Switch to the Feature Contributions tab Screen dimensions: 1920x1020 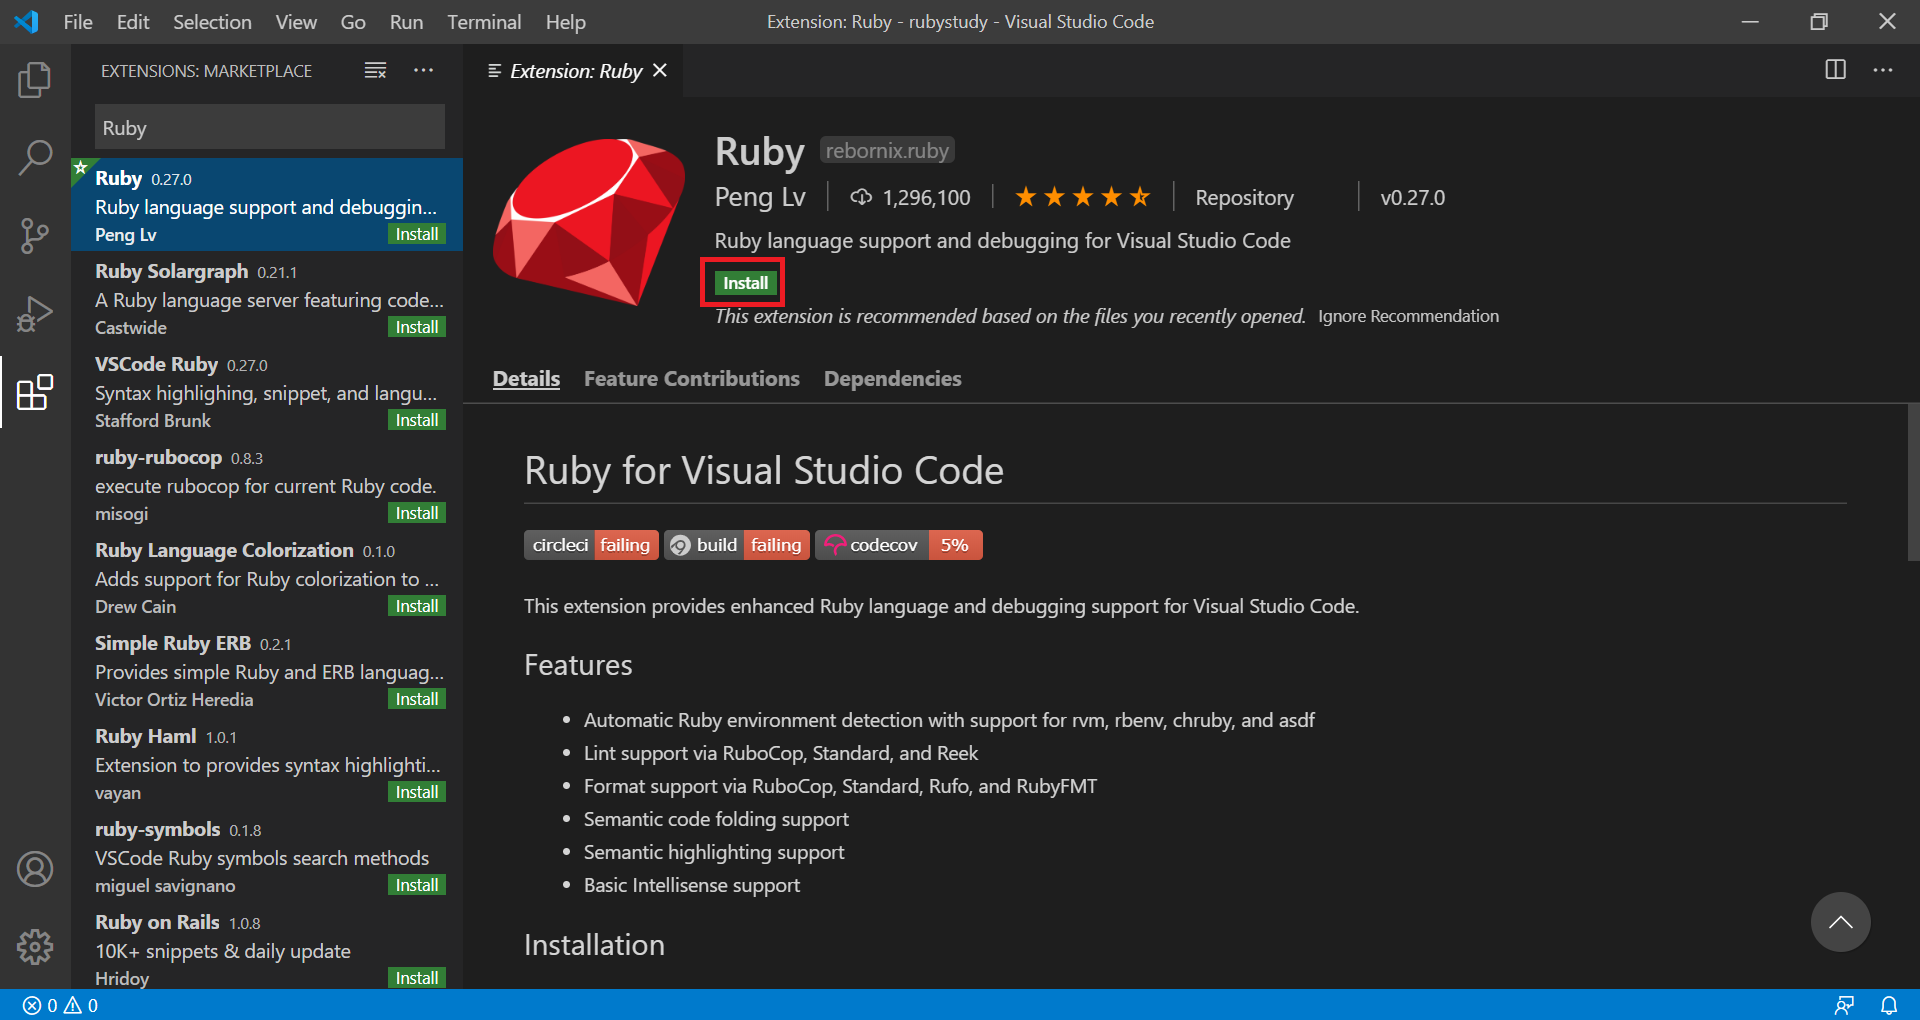(x=692, y=379)
